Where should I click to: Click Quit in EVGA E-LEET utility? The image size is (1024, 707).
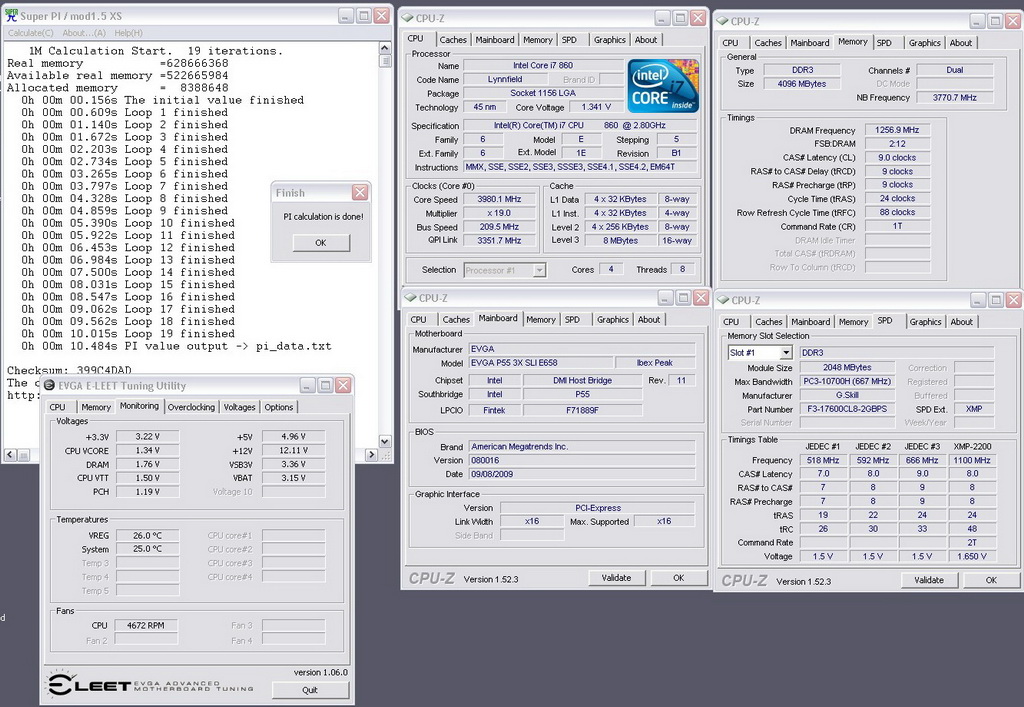(x=310, y=690)
